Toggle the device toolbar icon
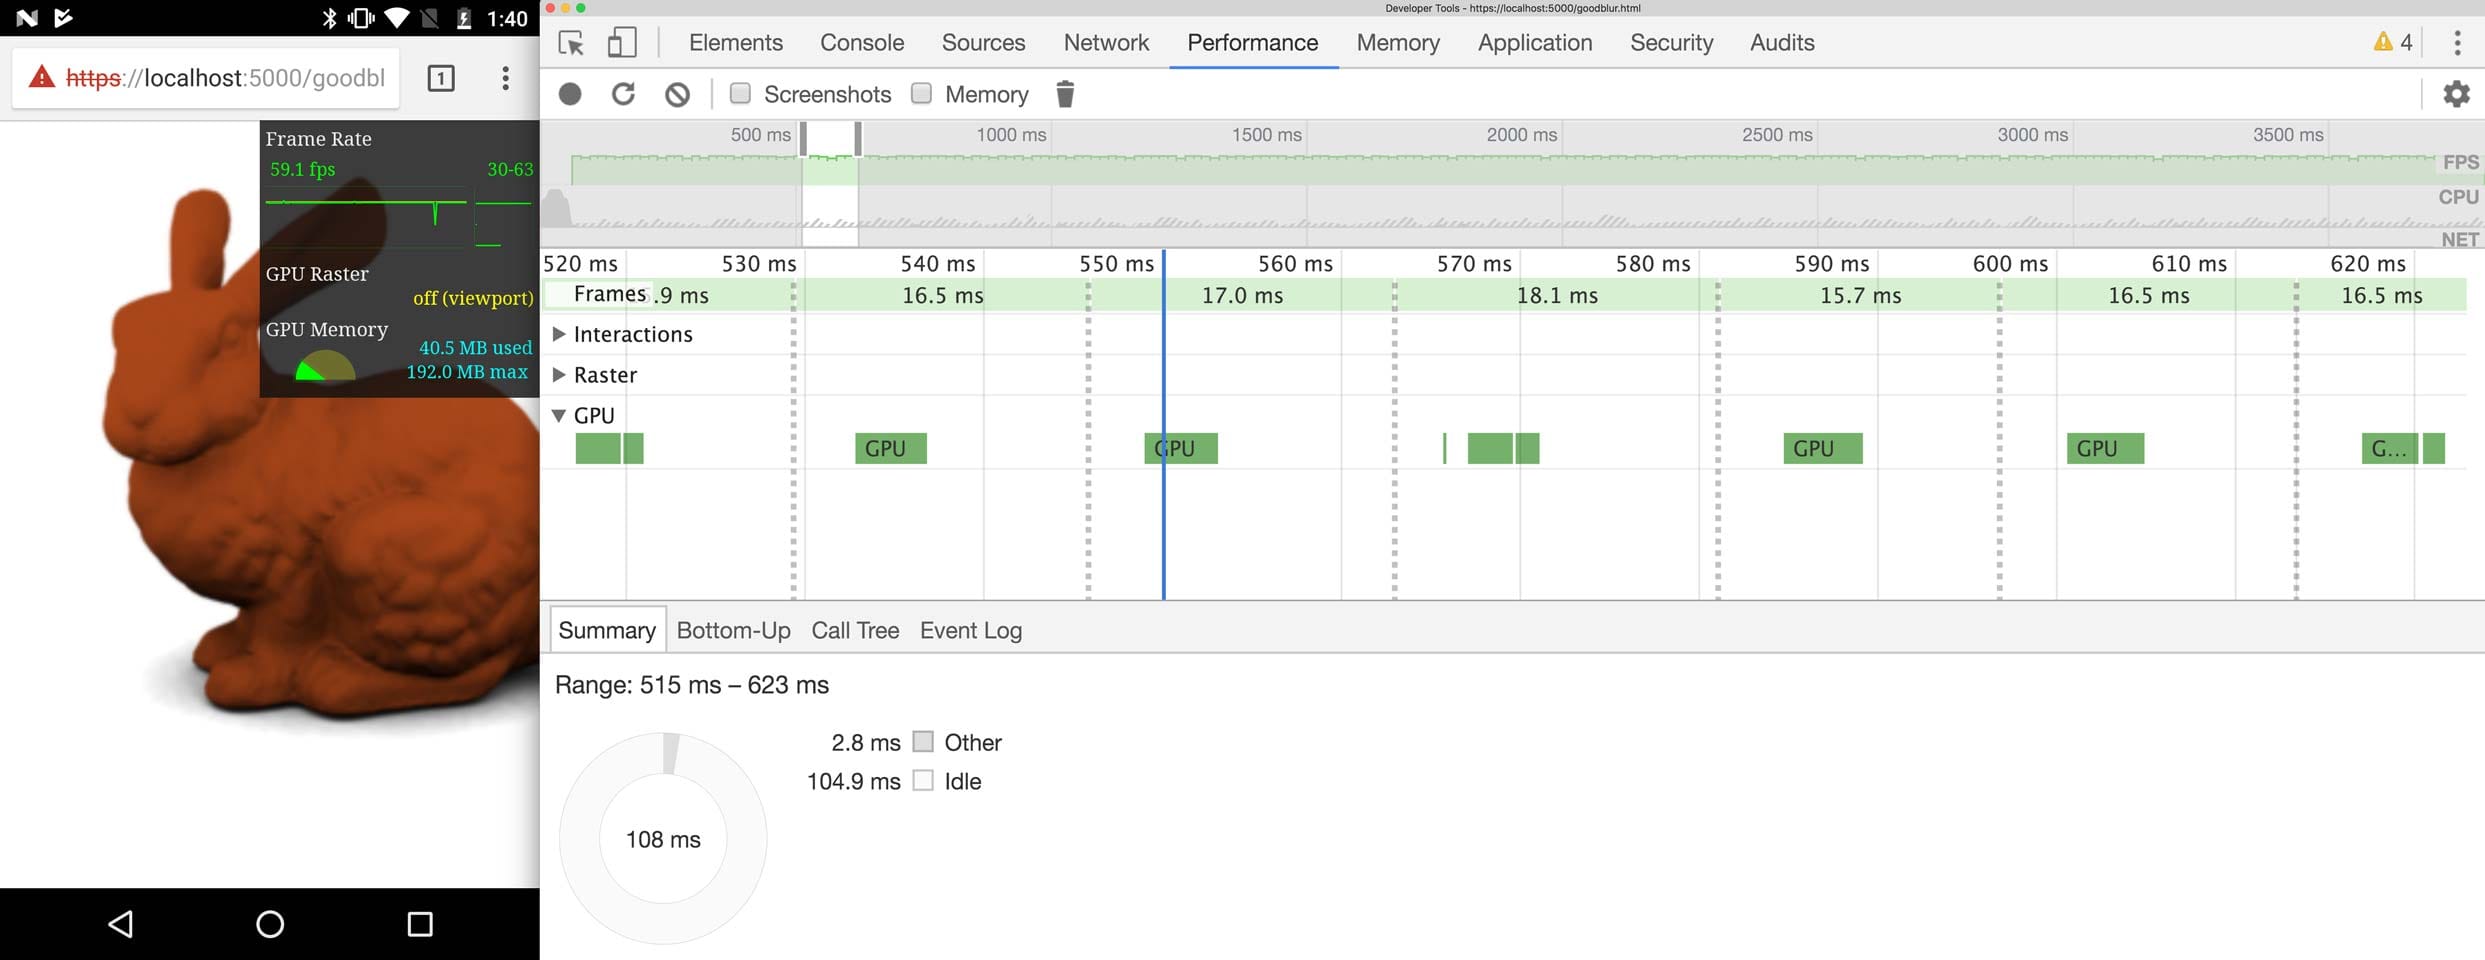Image resolution: width=2485 pixels, height=960 pixels. 622,43
